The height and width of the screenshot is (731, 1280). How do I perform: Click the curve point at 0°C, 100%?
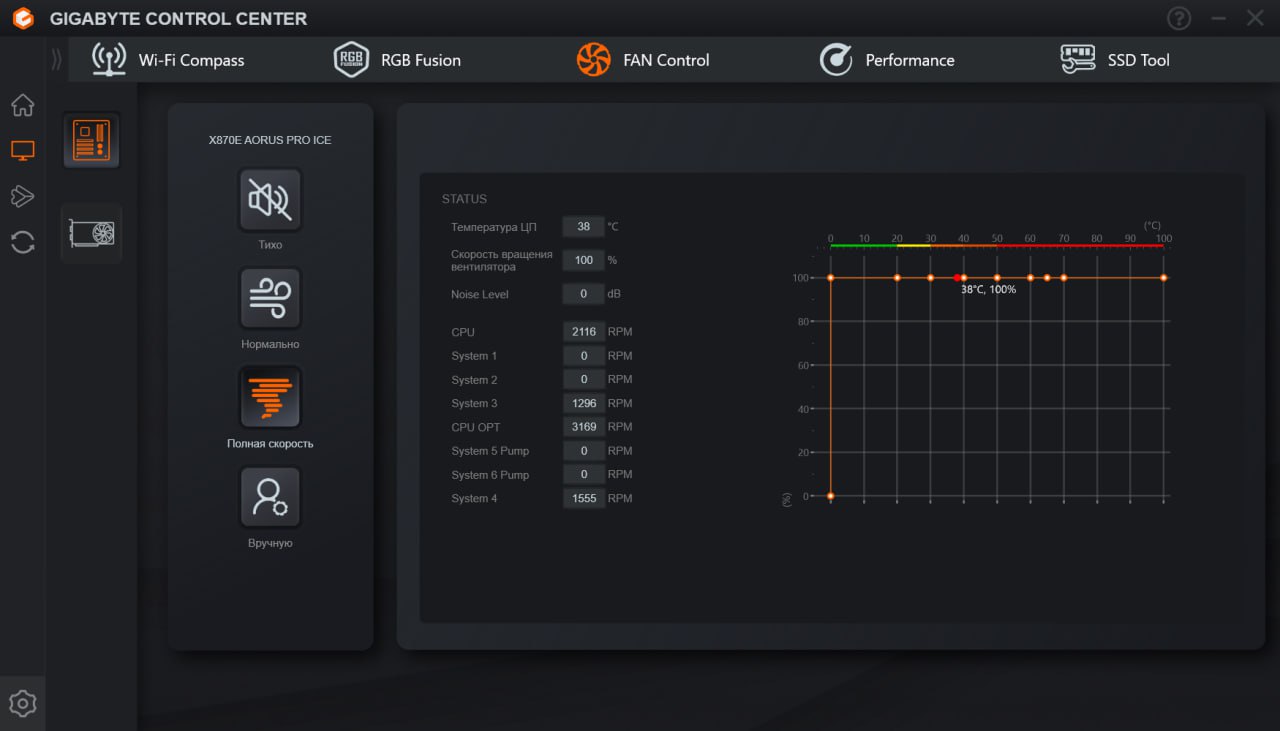click(830, 278)
